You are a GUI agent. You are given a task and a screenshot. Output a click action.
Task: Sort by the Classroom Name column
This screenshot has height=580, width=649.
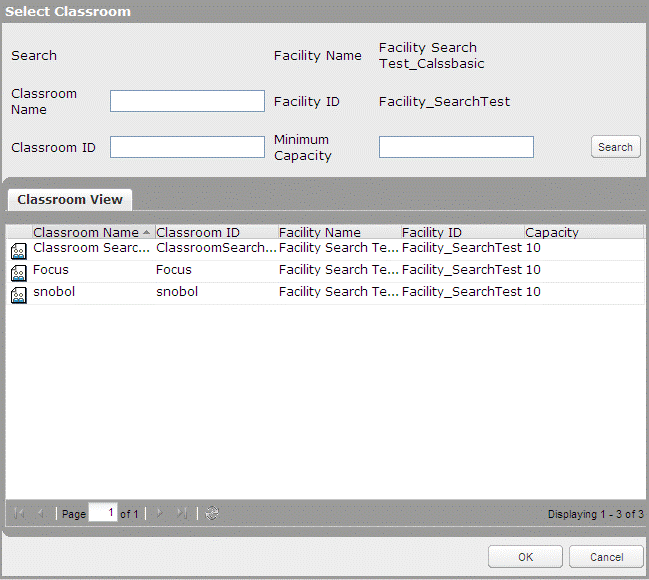coord(86,232)
